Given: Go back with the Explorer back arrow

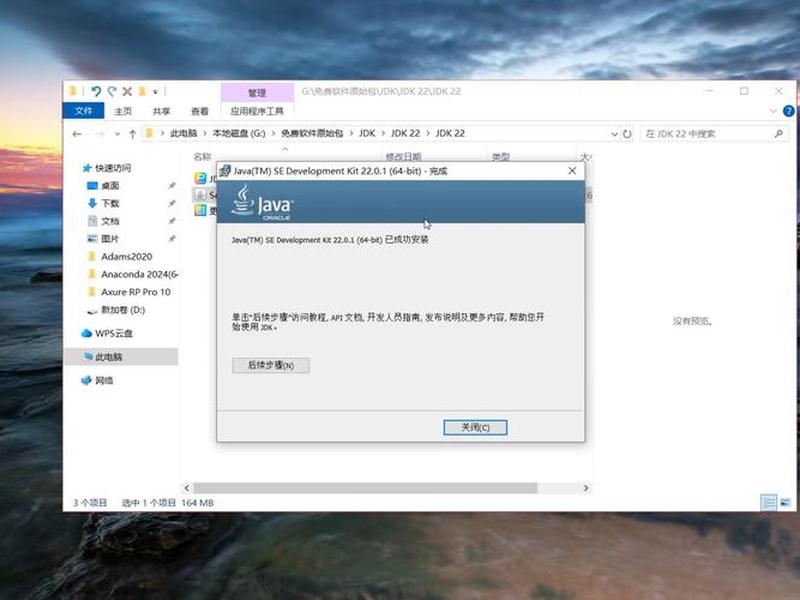Looking at the screenshot, I should click(x=77, y=134).
